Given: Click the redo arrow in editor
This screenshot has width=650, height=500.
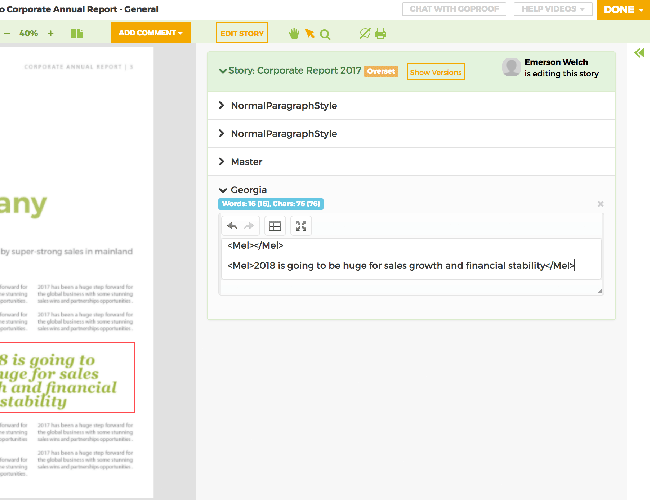Looking at the screenshot, I should click(x=250, y=226).
